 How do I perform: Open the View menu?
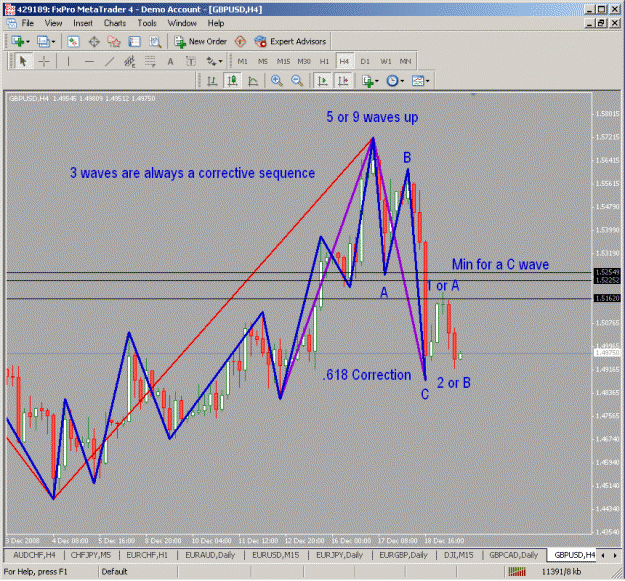click(53, 23)
